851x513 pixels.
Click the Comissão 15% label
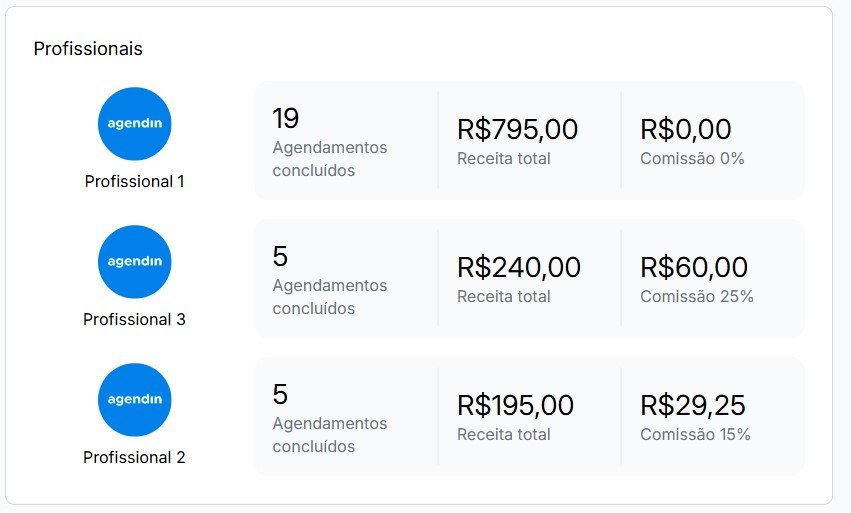click(x=695, y=434)
